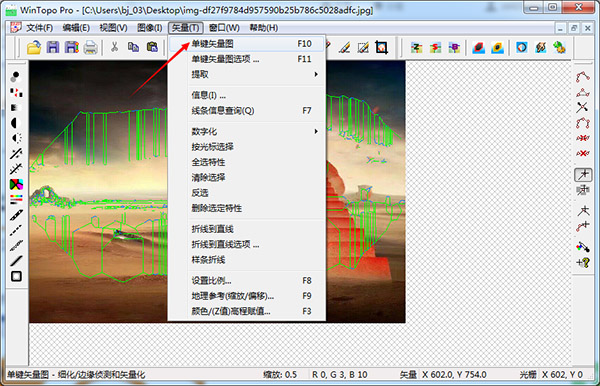Click the purple B toolbar icon
Screen dimensions: 600x386
point(454,48)
